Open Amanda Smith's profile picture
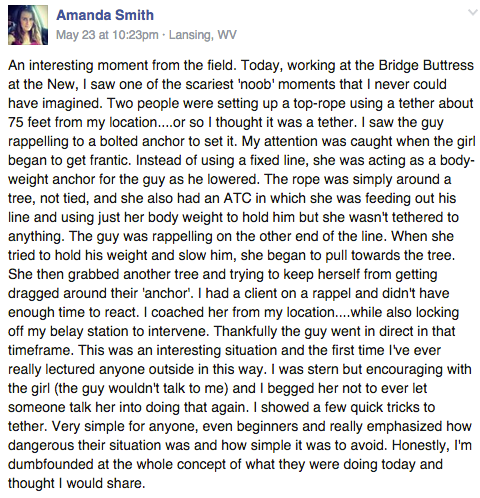 (x=28, y=25)
